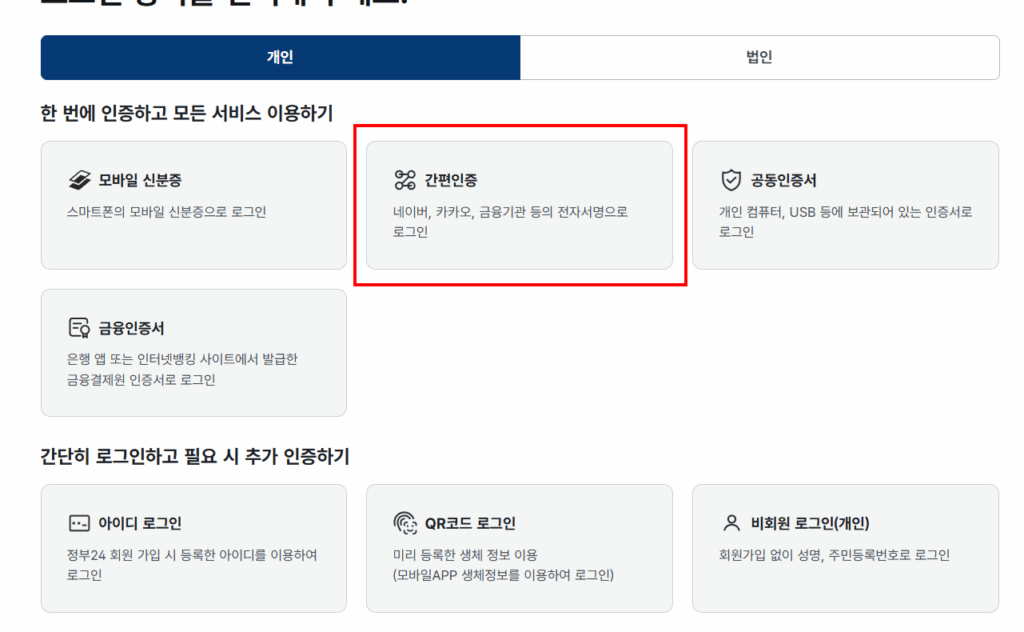Click the 공동인증서 shield icon
The image size is (1024, 632).
pyautogui.click(x=731, y=180)
